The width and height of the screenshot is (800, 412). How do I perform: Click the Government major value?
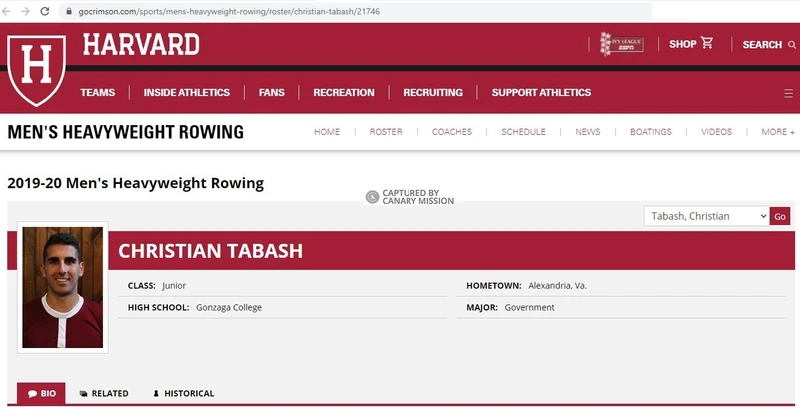pyautogui.click(x=530, y=307)
